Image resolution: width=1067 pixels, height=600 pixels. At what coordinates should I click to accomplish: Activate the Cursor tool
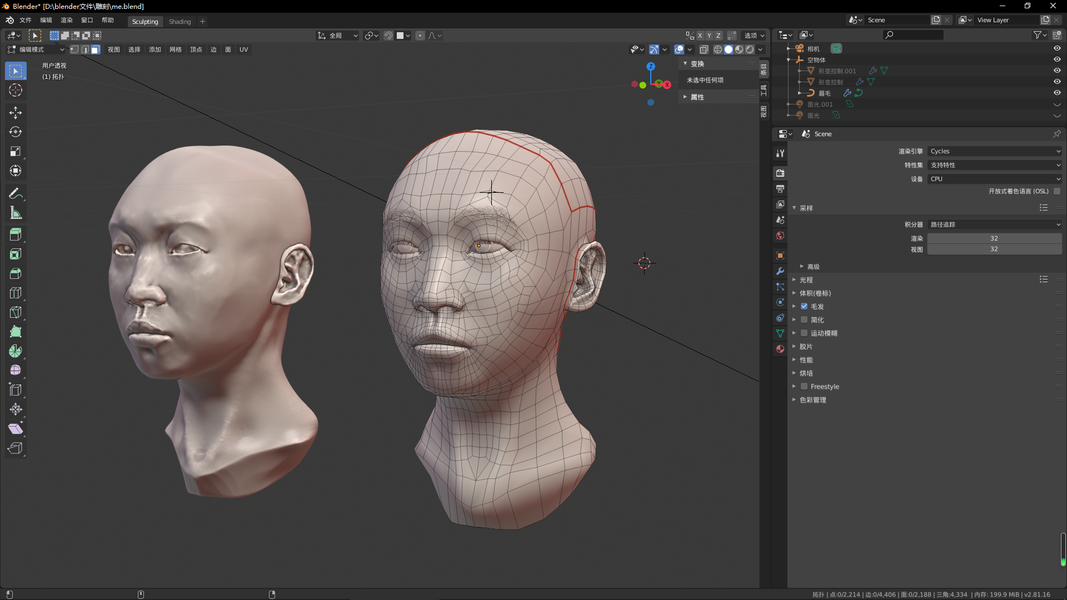(15, 91)
